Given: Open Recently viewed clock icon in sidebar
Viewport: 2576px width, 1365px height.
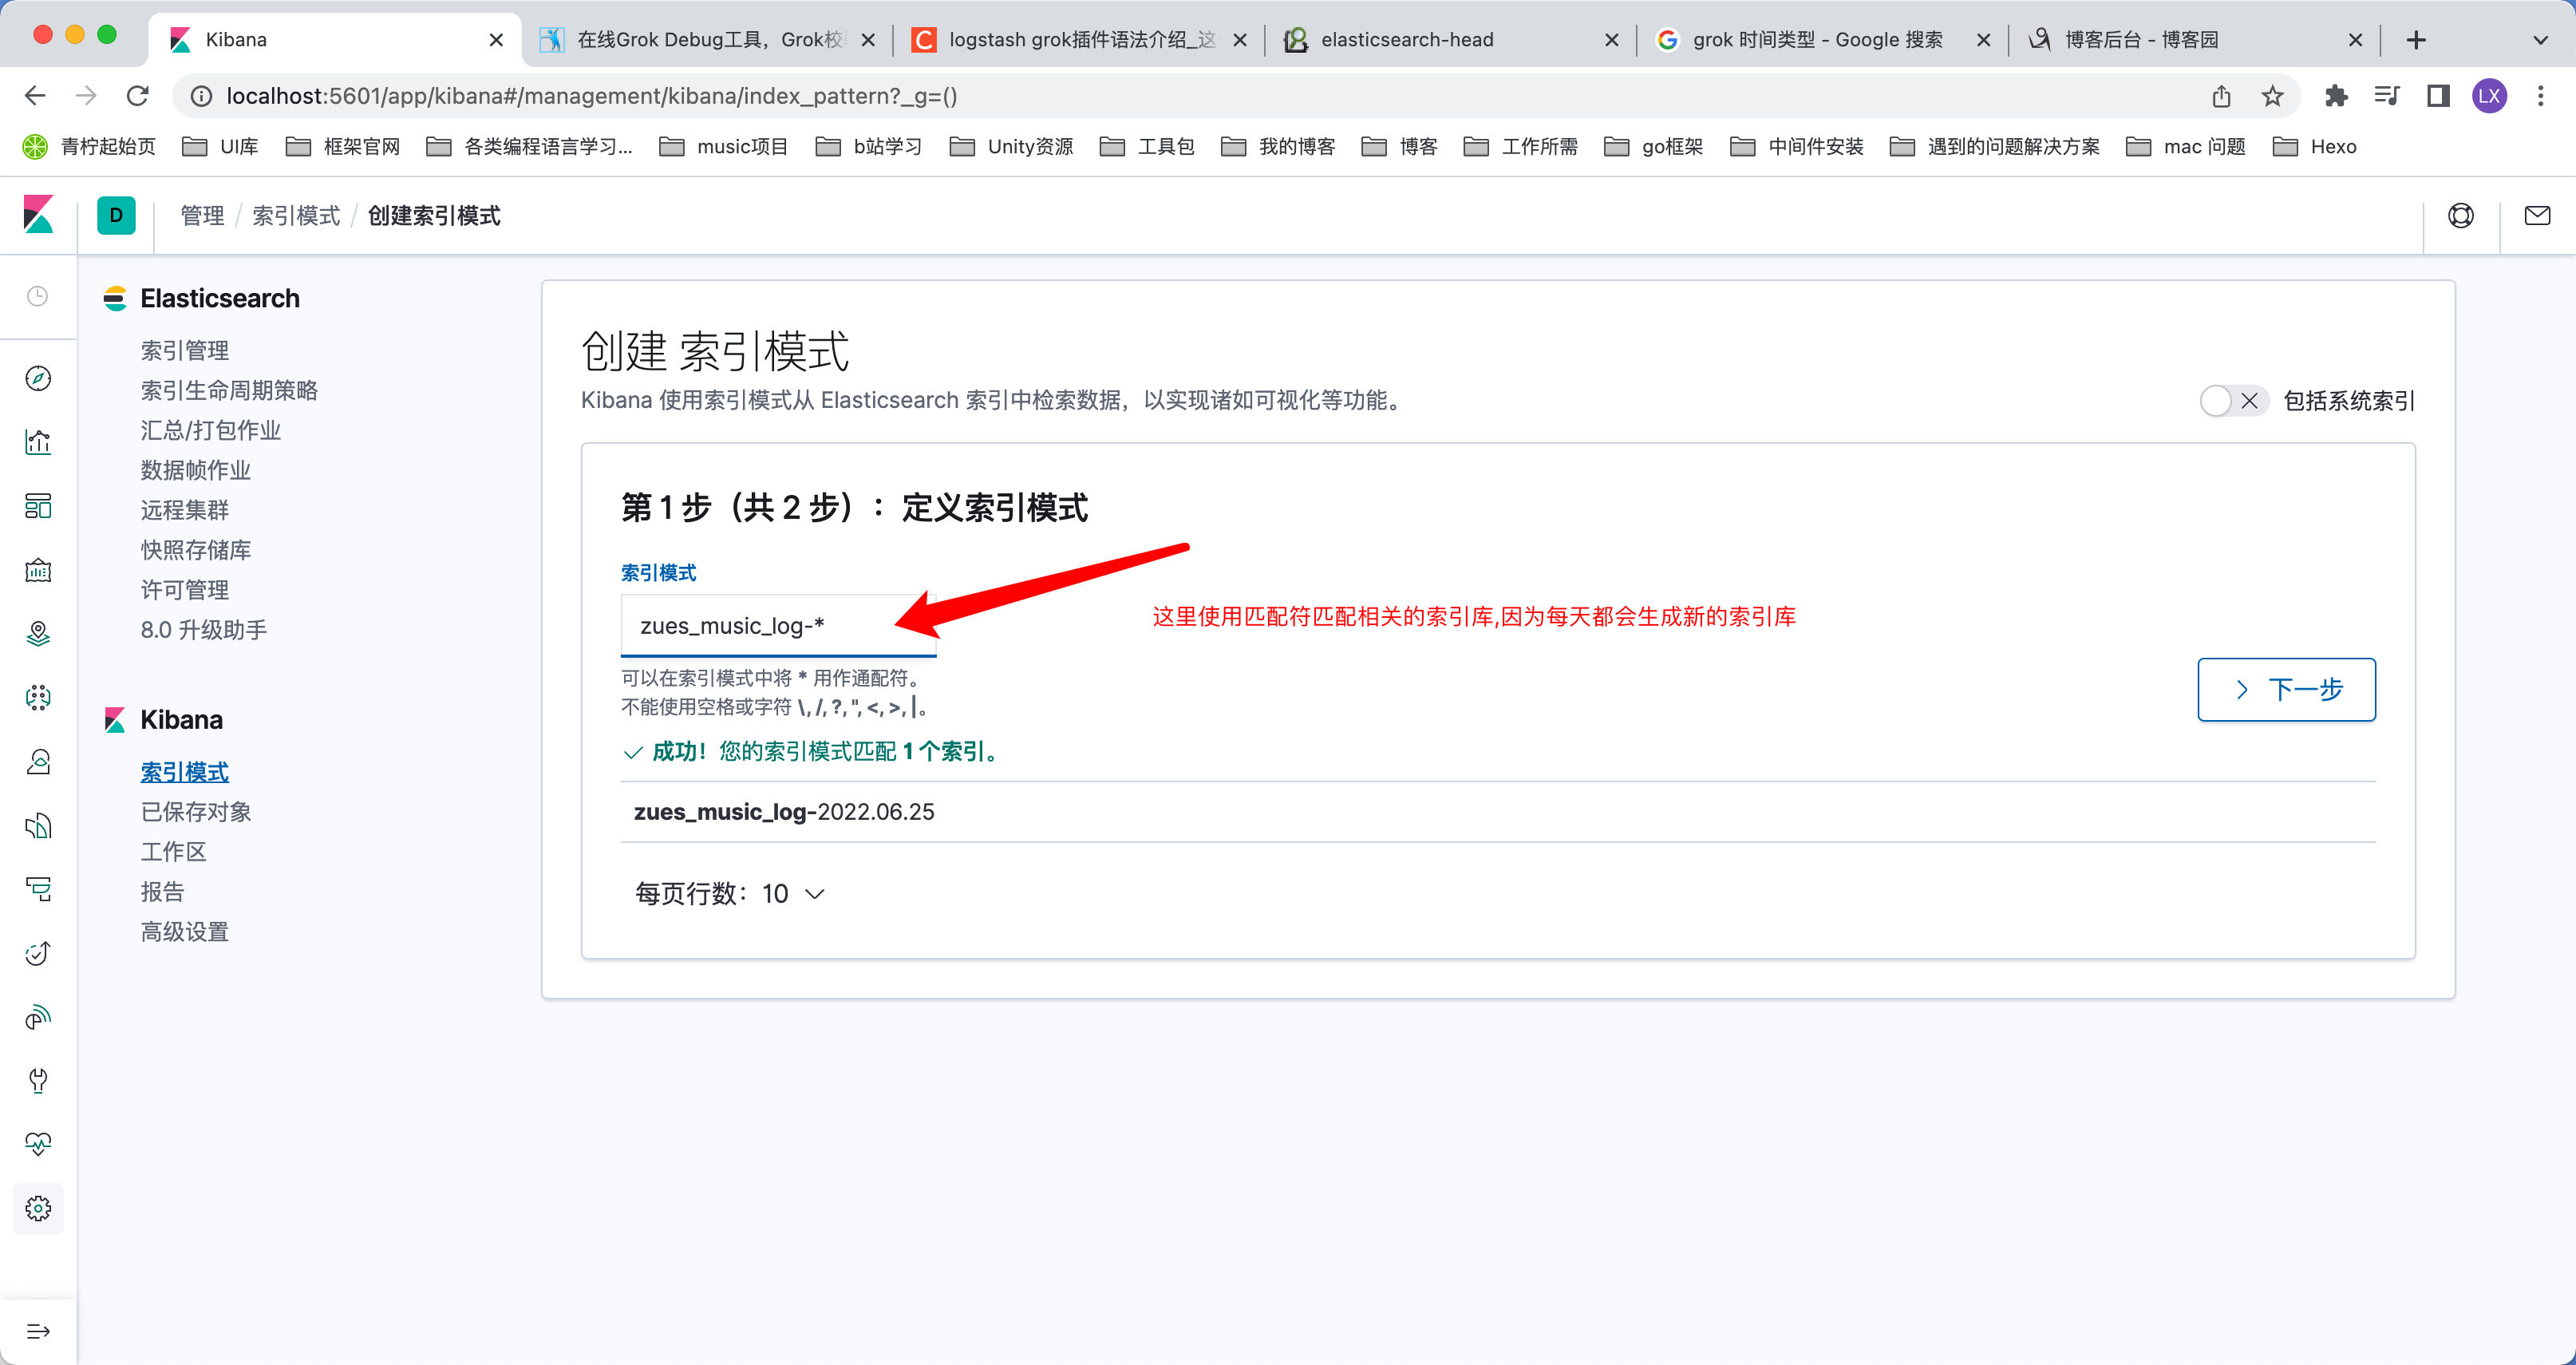Looking at the screenshot, I should [38, 296].
